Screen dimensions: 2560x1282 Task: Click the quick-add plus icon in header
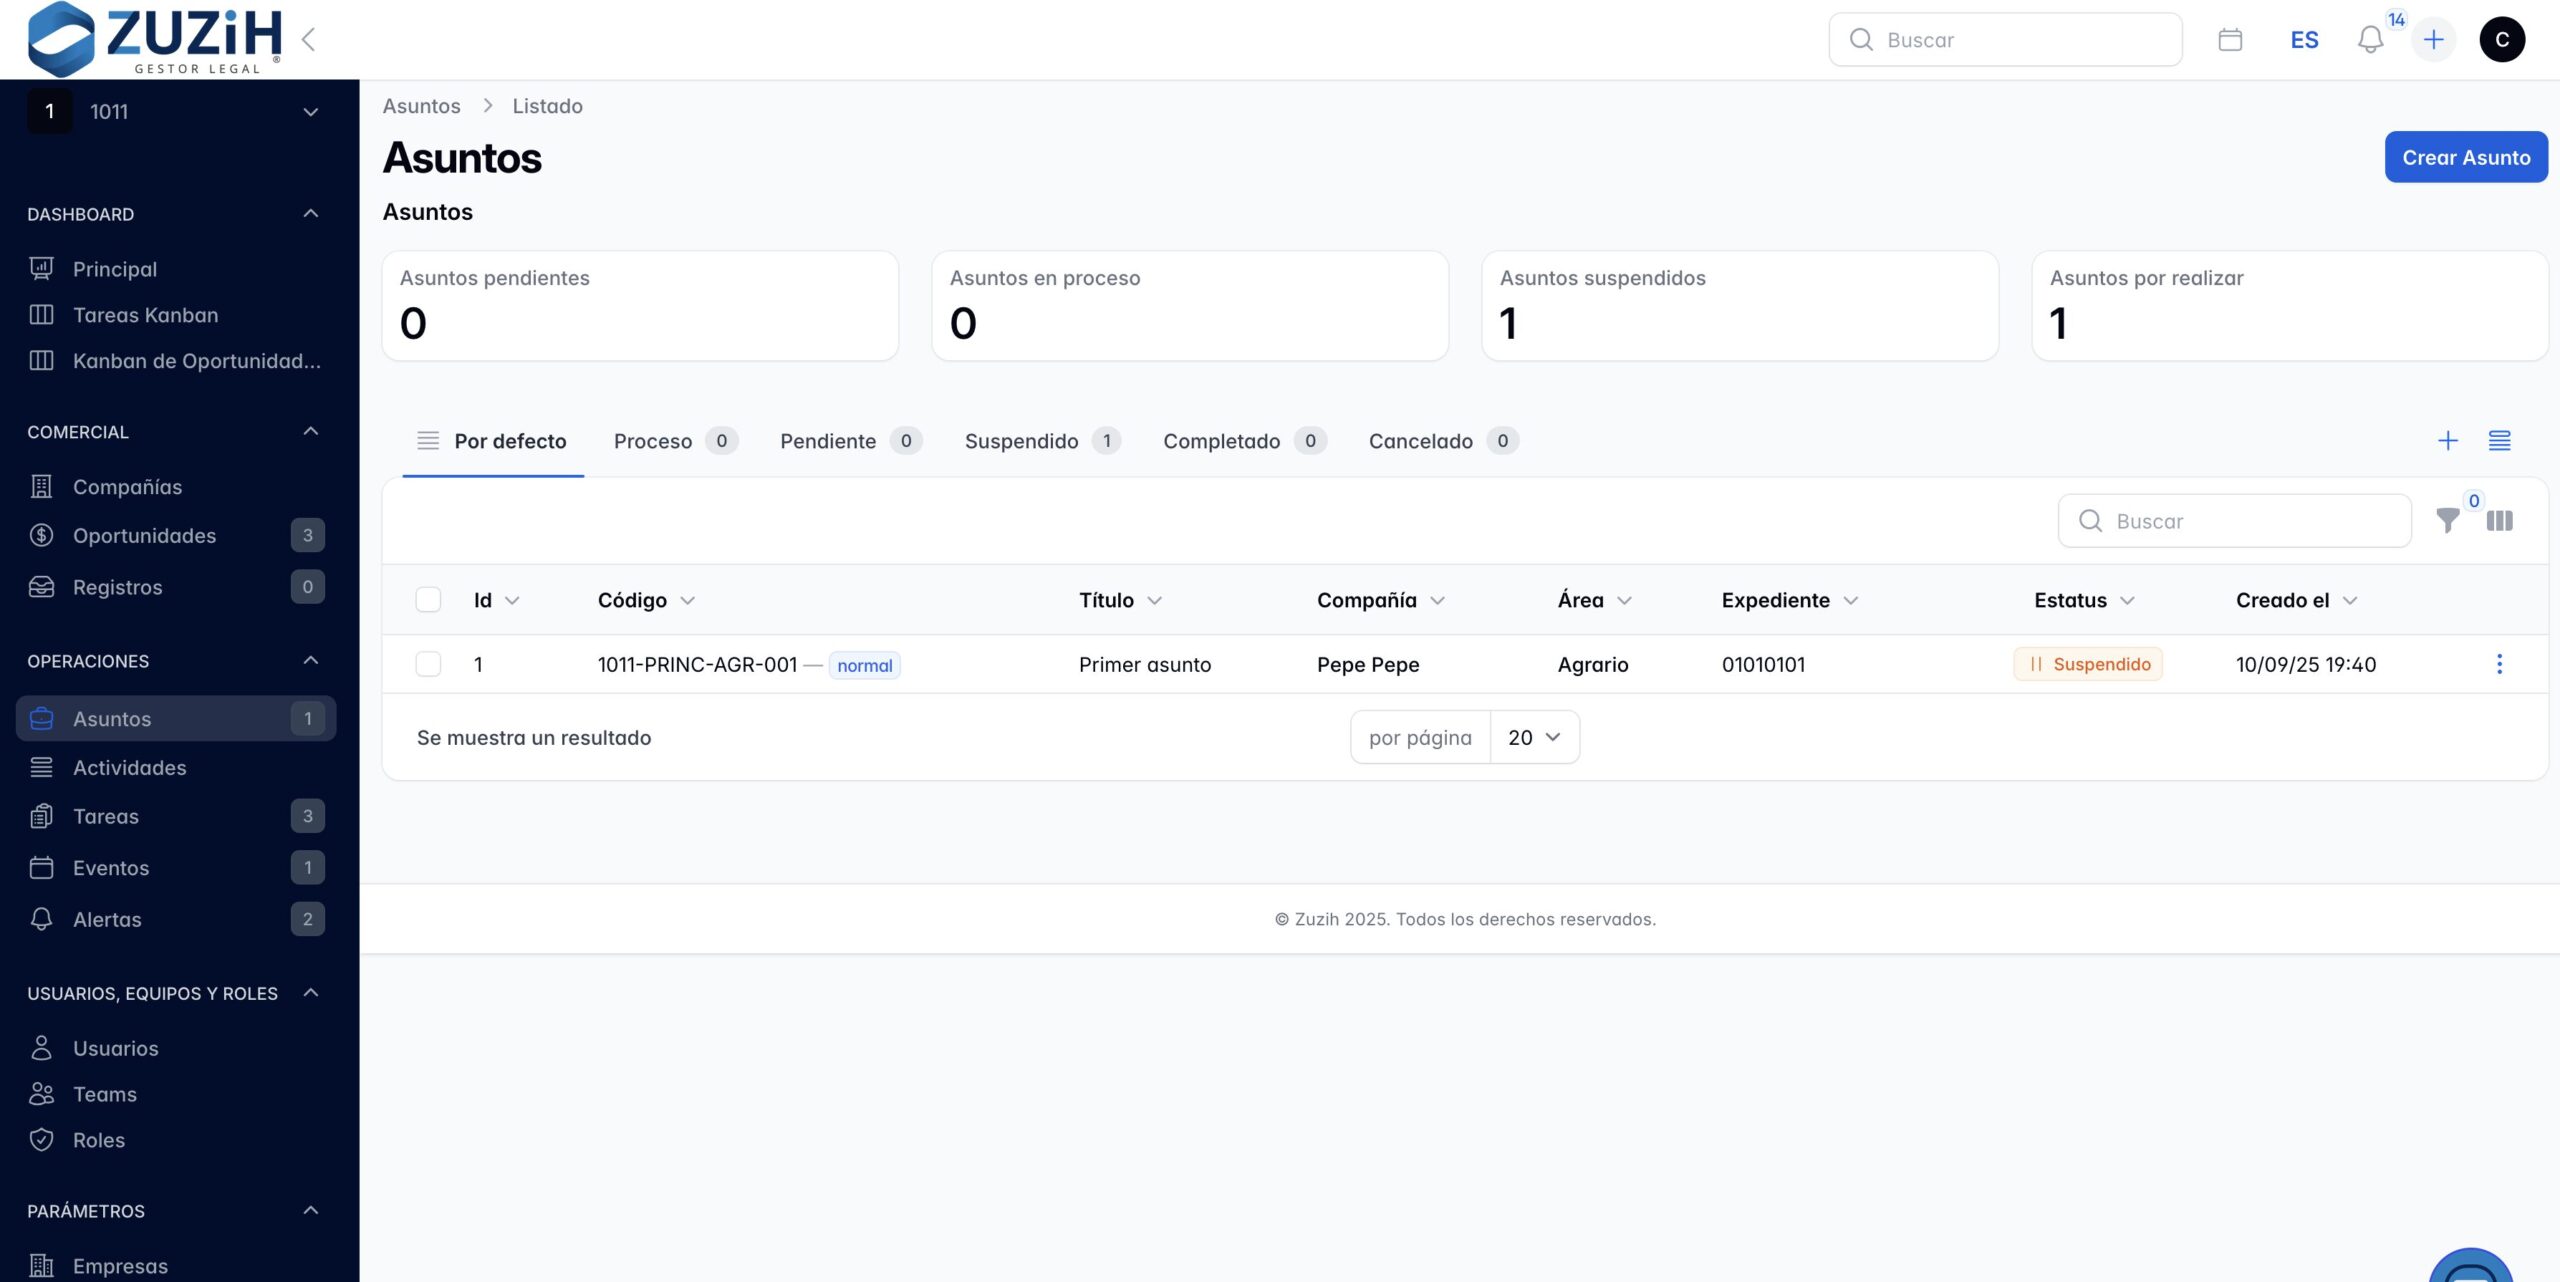pyautogui.click(x=2434, y=40)
